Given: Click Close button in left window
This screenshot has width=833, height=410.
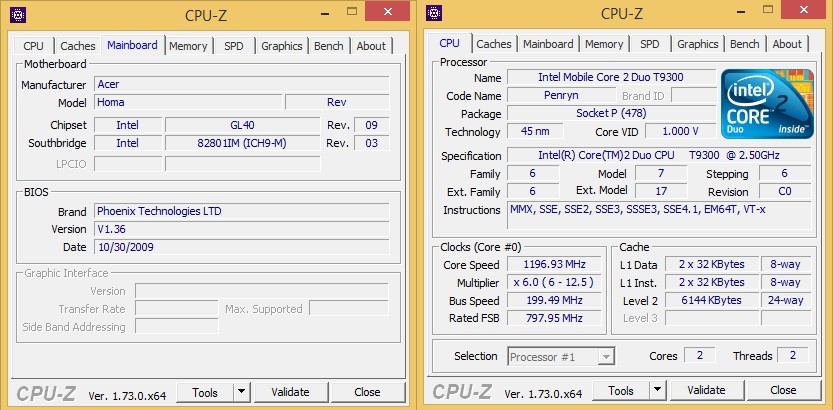Looking at the screenshot, I should click(x=367, y=392).
